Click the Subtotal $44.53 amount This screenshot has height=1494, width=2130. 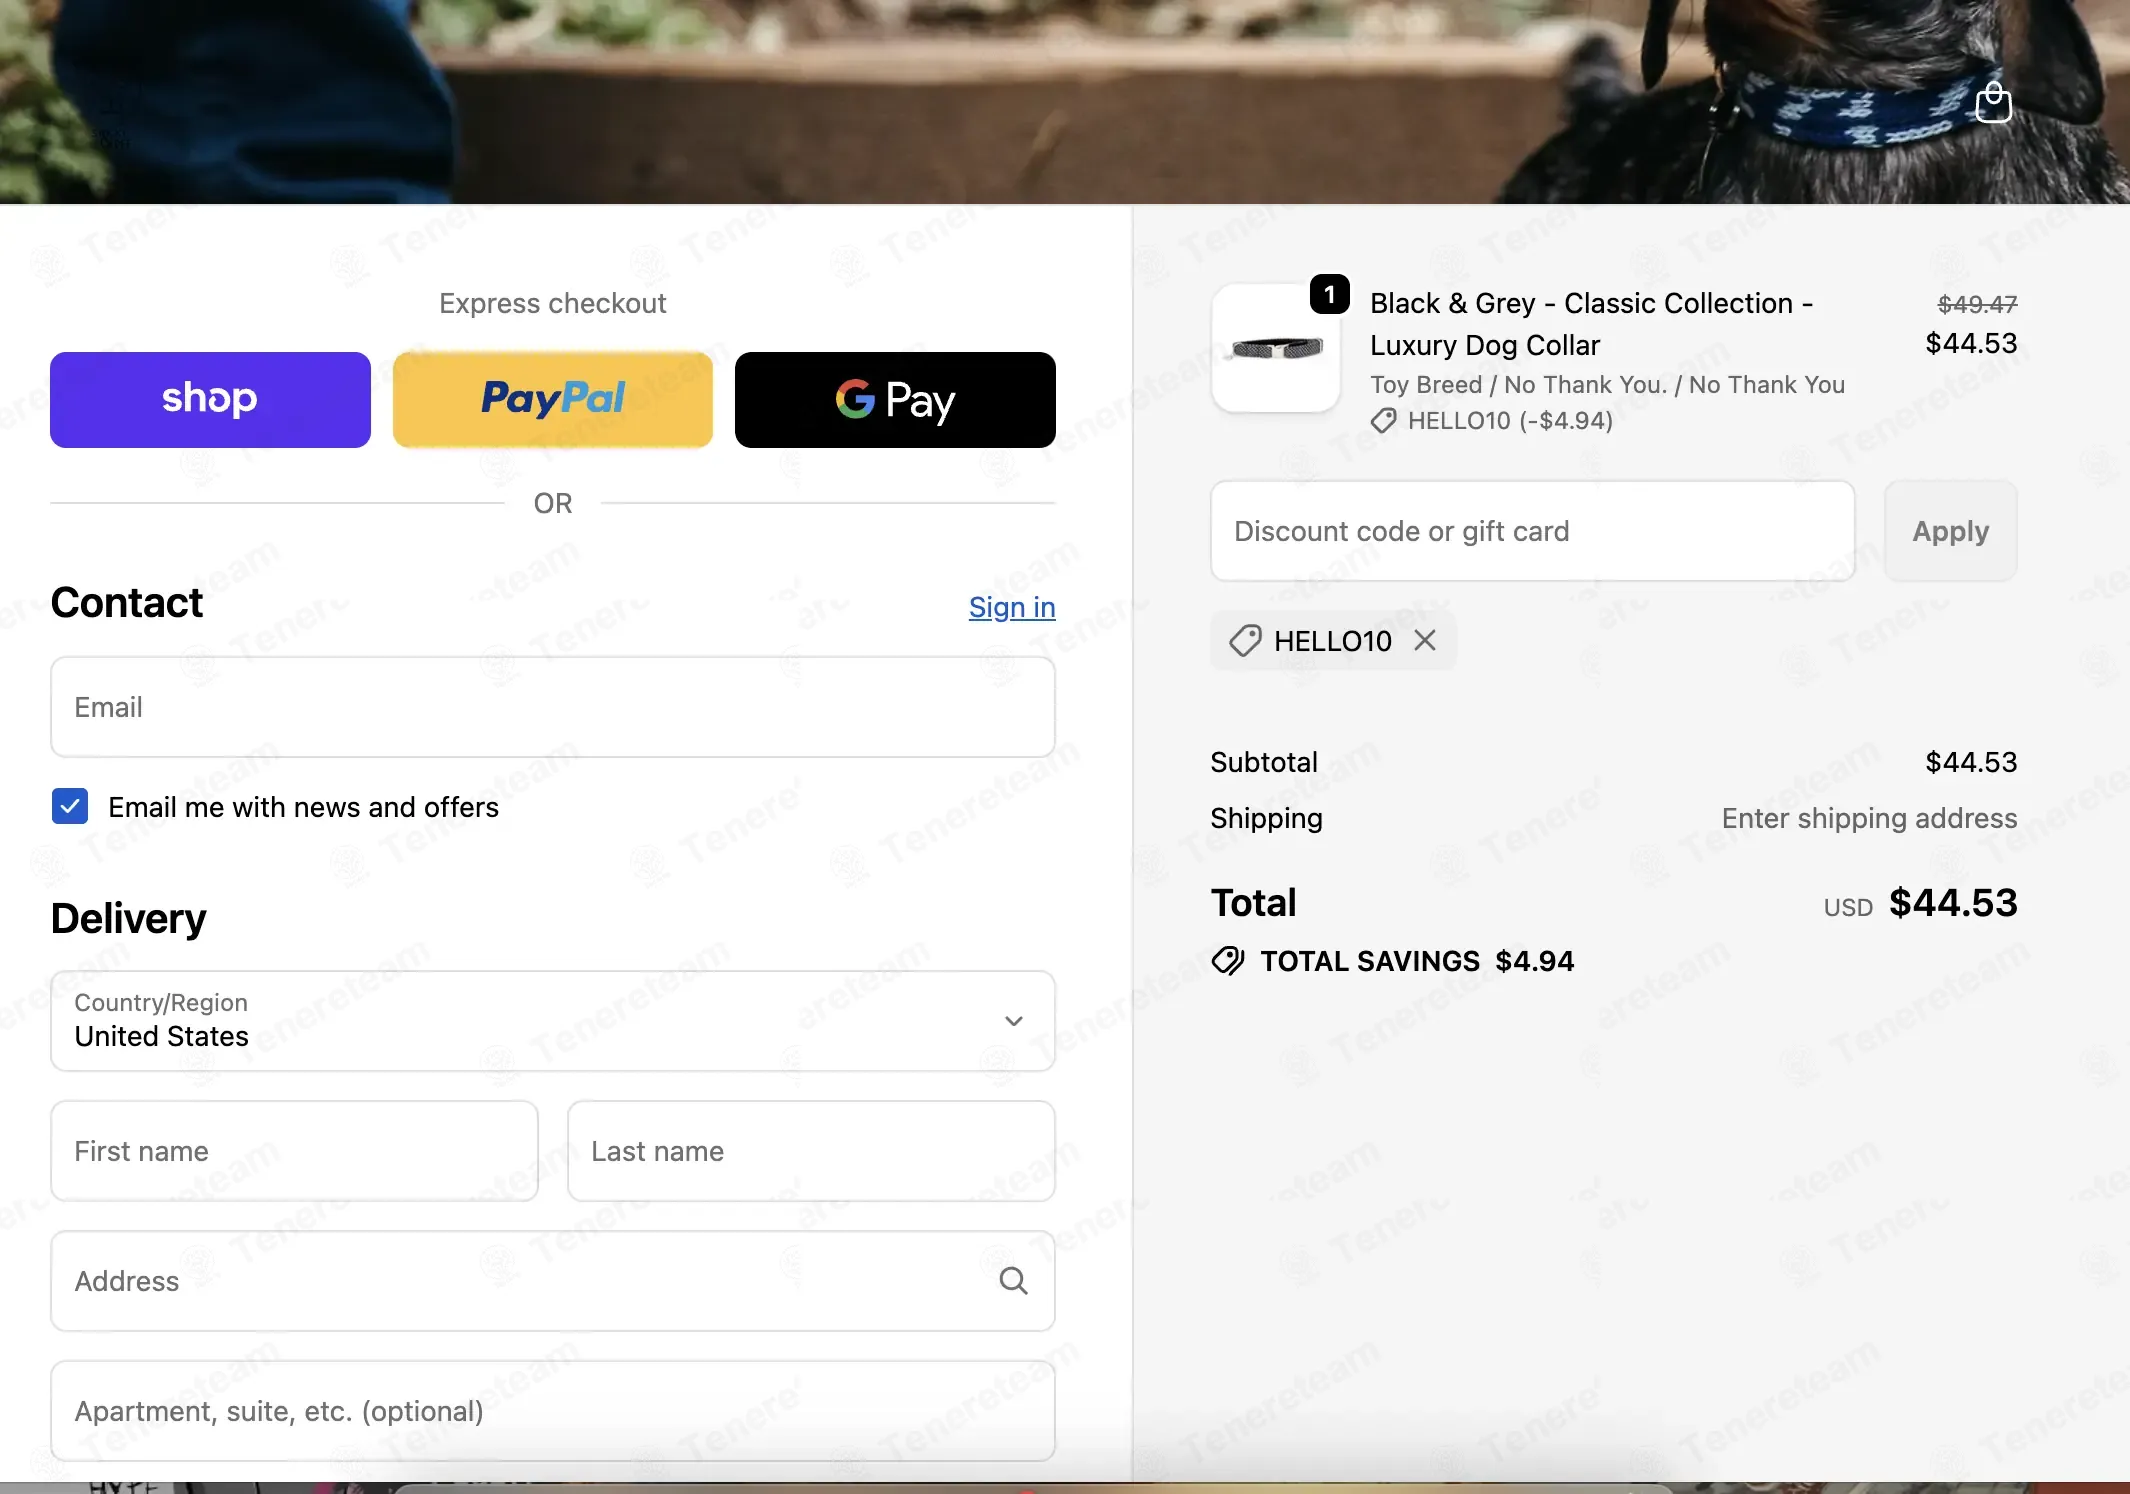click(1971, 762)
